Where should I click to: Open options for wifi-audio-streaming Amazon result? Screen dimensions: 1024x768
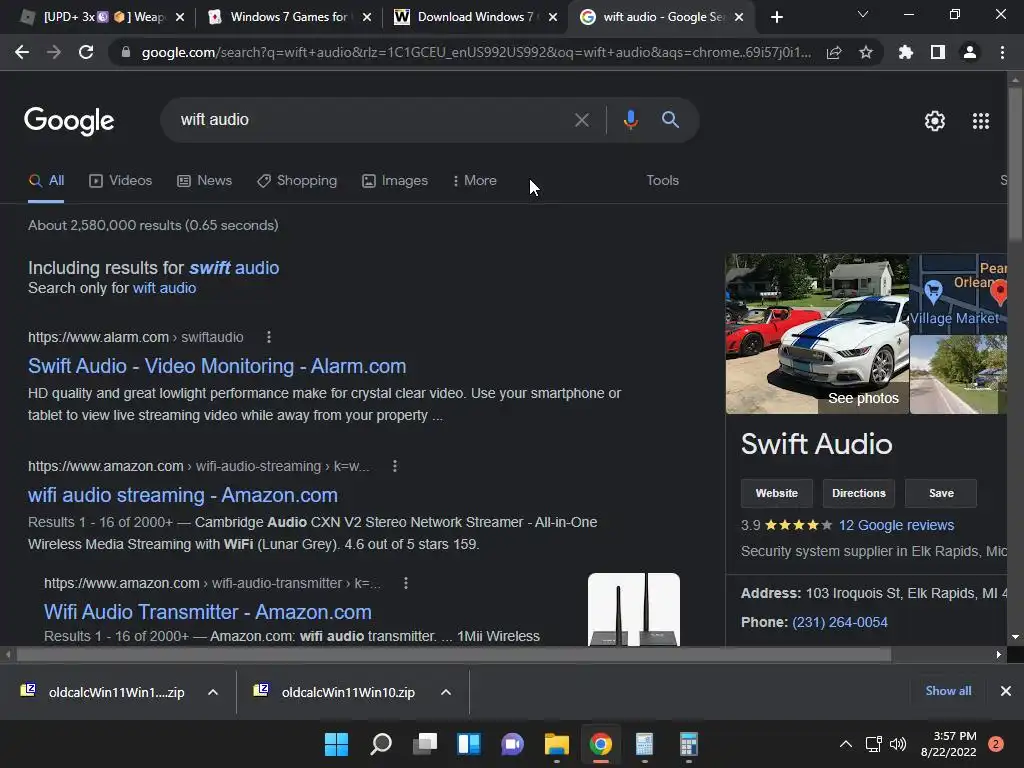394,466
